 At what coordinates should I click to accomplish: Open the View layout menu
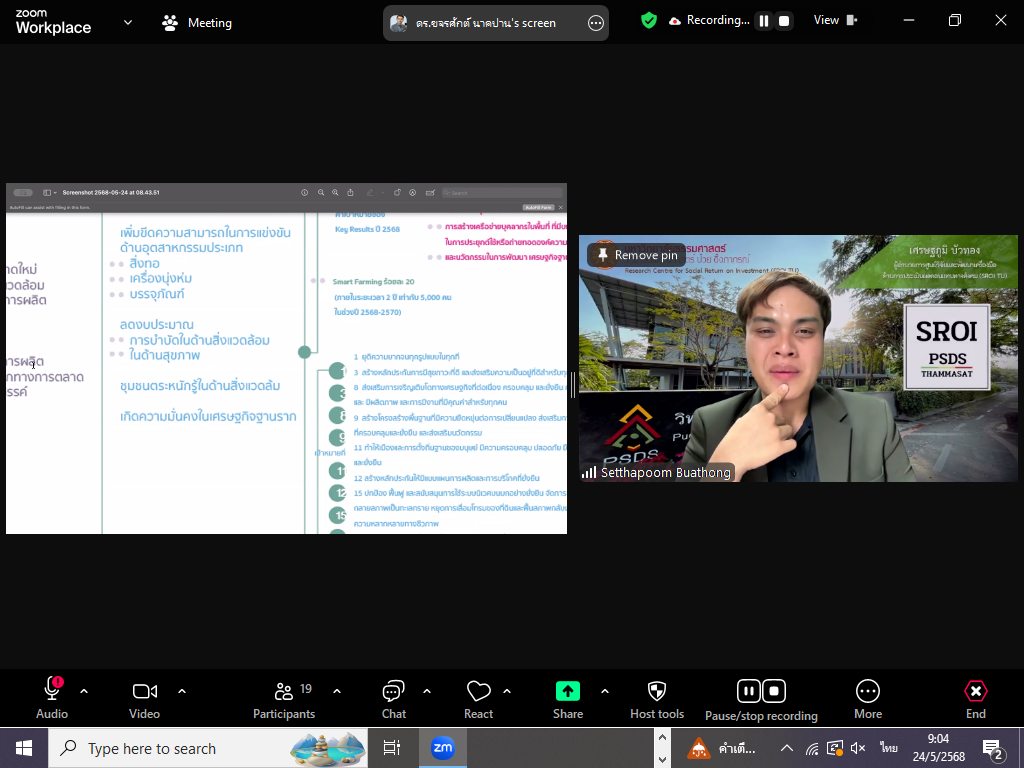pos(835,20)
